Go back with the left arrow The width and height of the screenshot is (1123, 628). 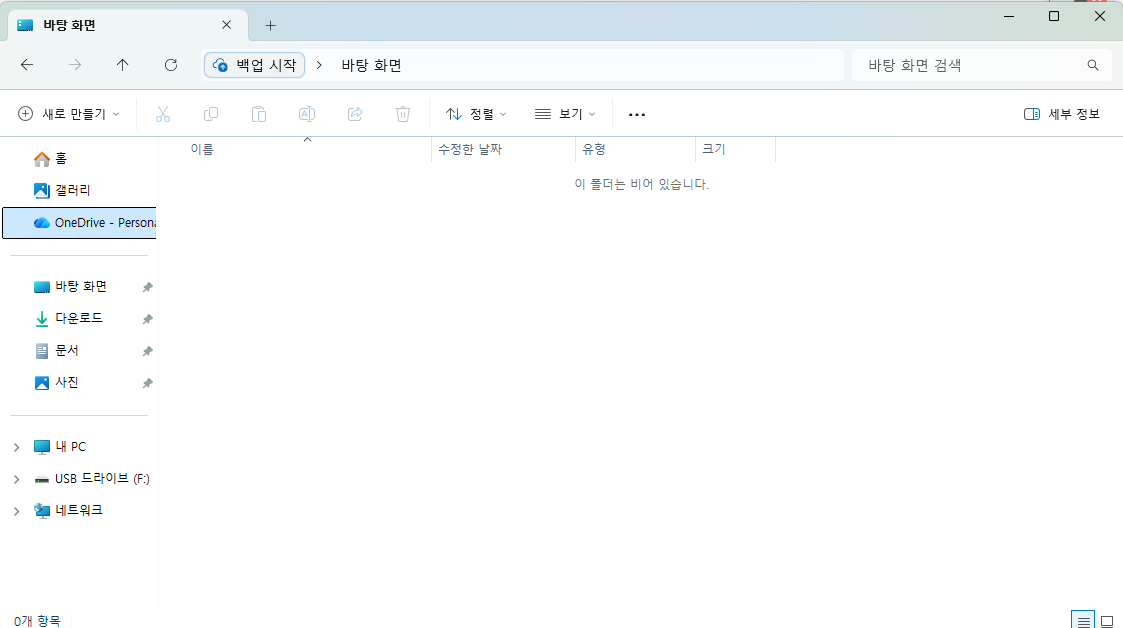pyautogui.click(x=27, y=65)
